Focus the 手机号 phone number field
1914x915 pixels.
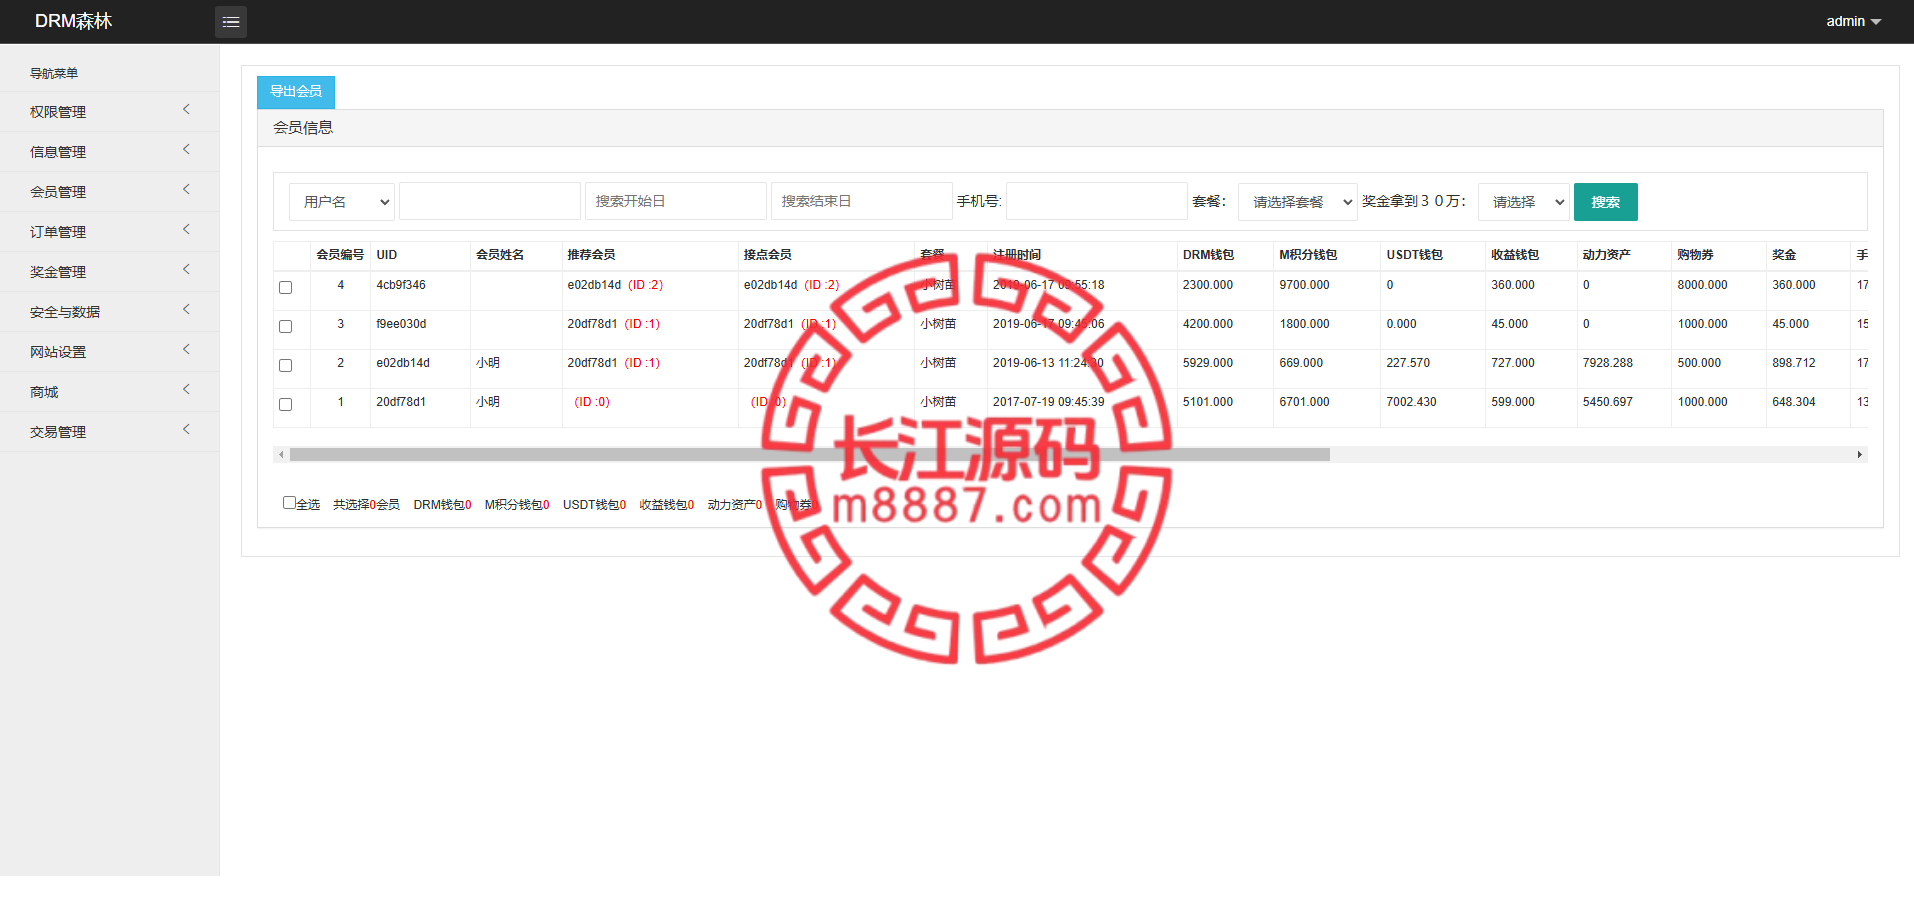[1097, 201]
